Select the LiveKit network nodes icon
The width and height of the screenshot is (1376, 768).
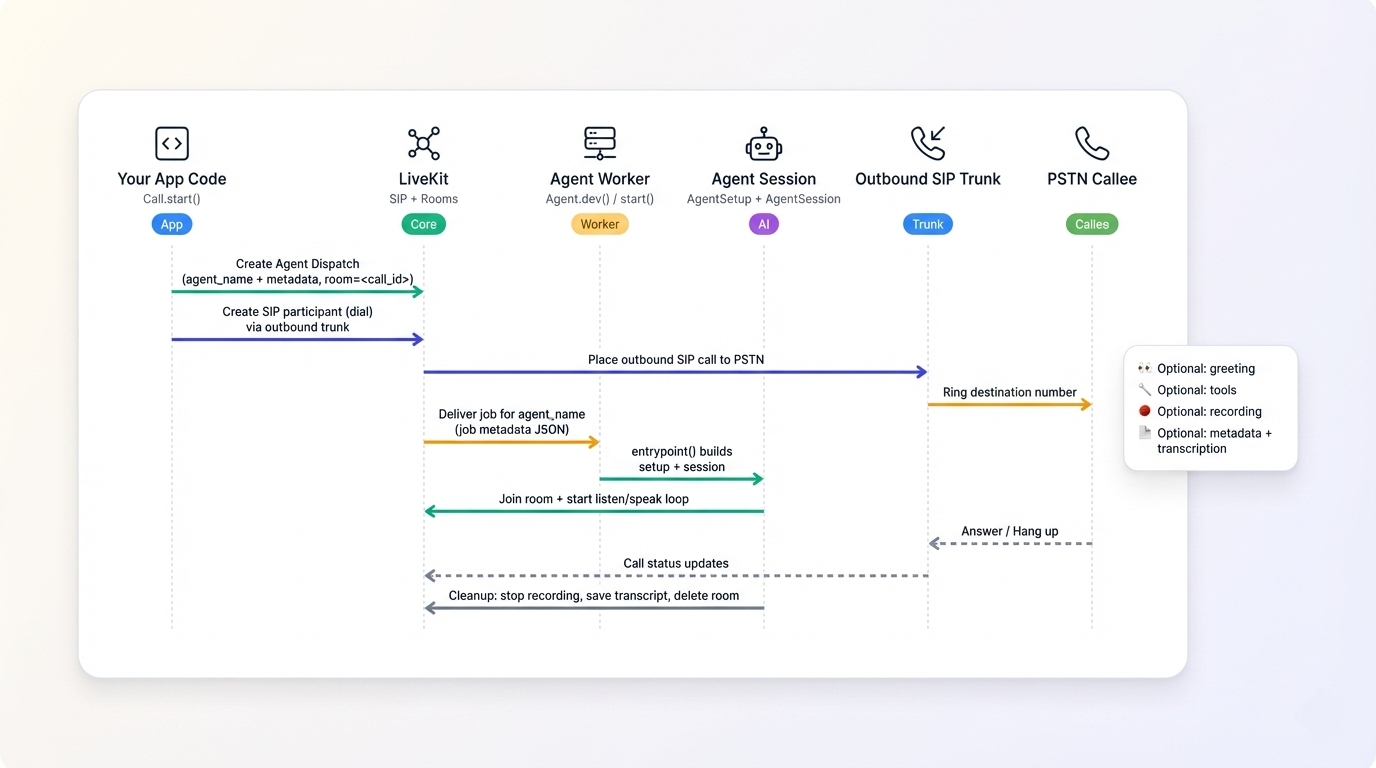(x=423, y=144)
